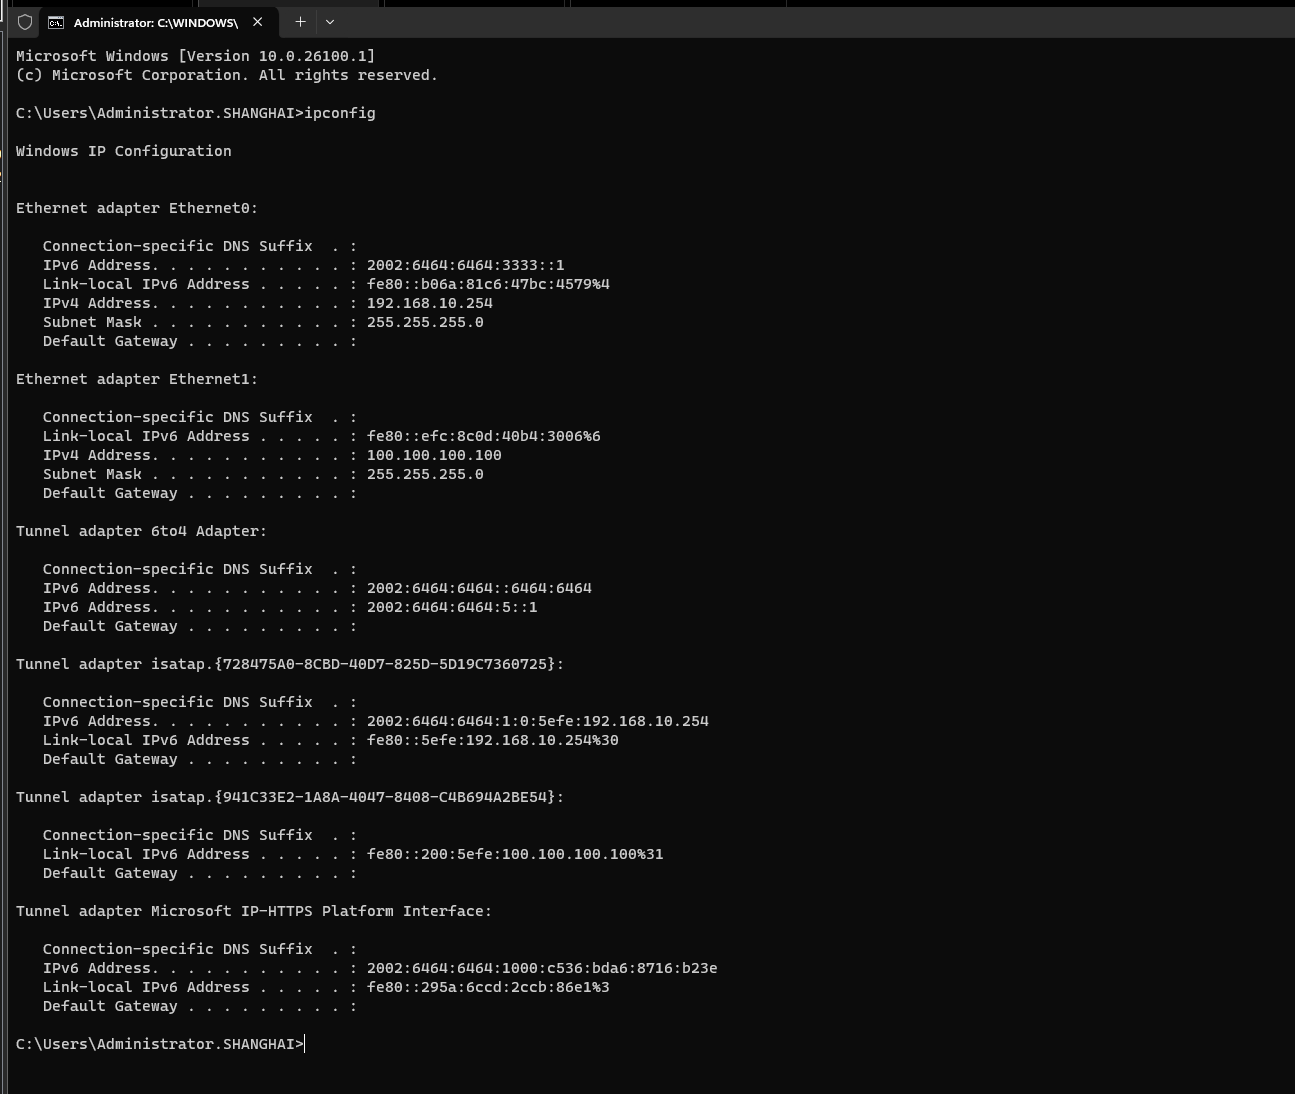
Task: Click the Ethernet adapter Ethernet1 heading
Action: pyautogui.click(x=137, y=379)
